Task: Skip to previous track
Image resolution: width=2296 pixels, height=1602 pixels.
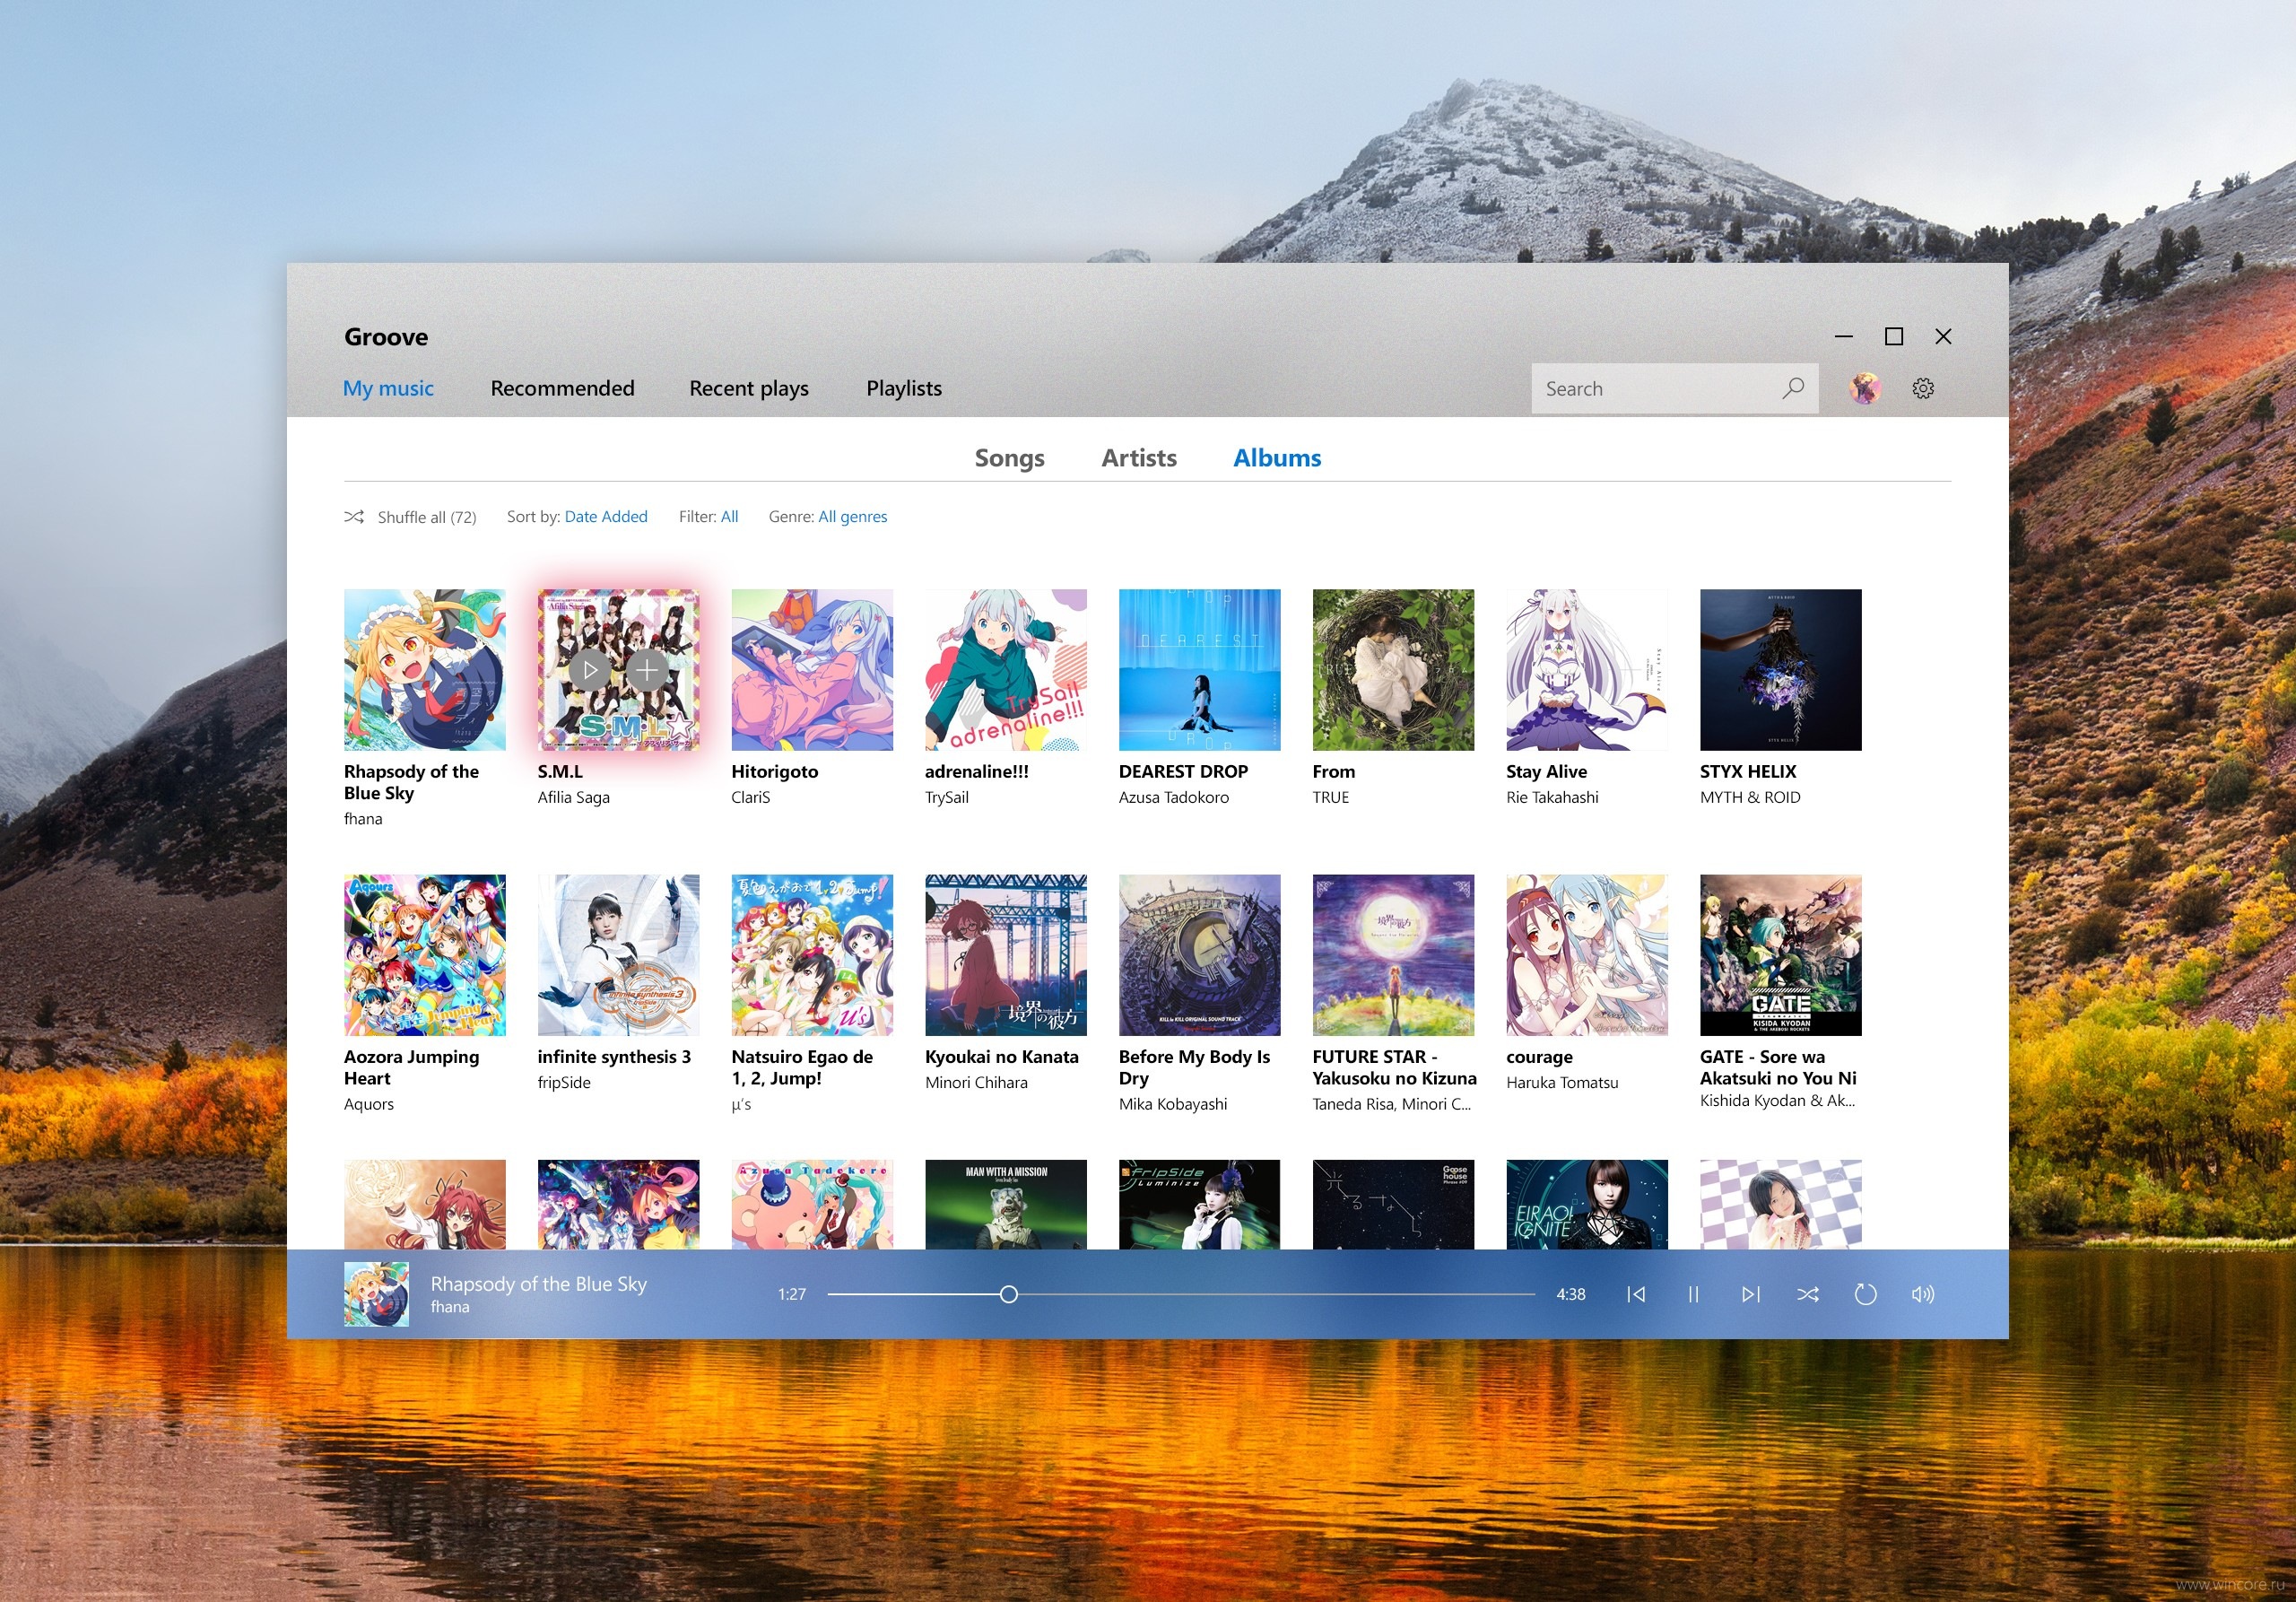Action: pos(1636,1294)
